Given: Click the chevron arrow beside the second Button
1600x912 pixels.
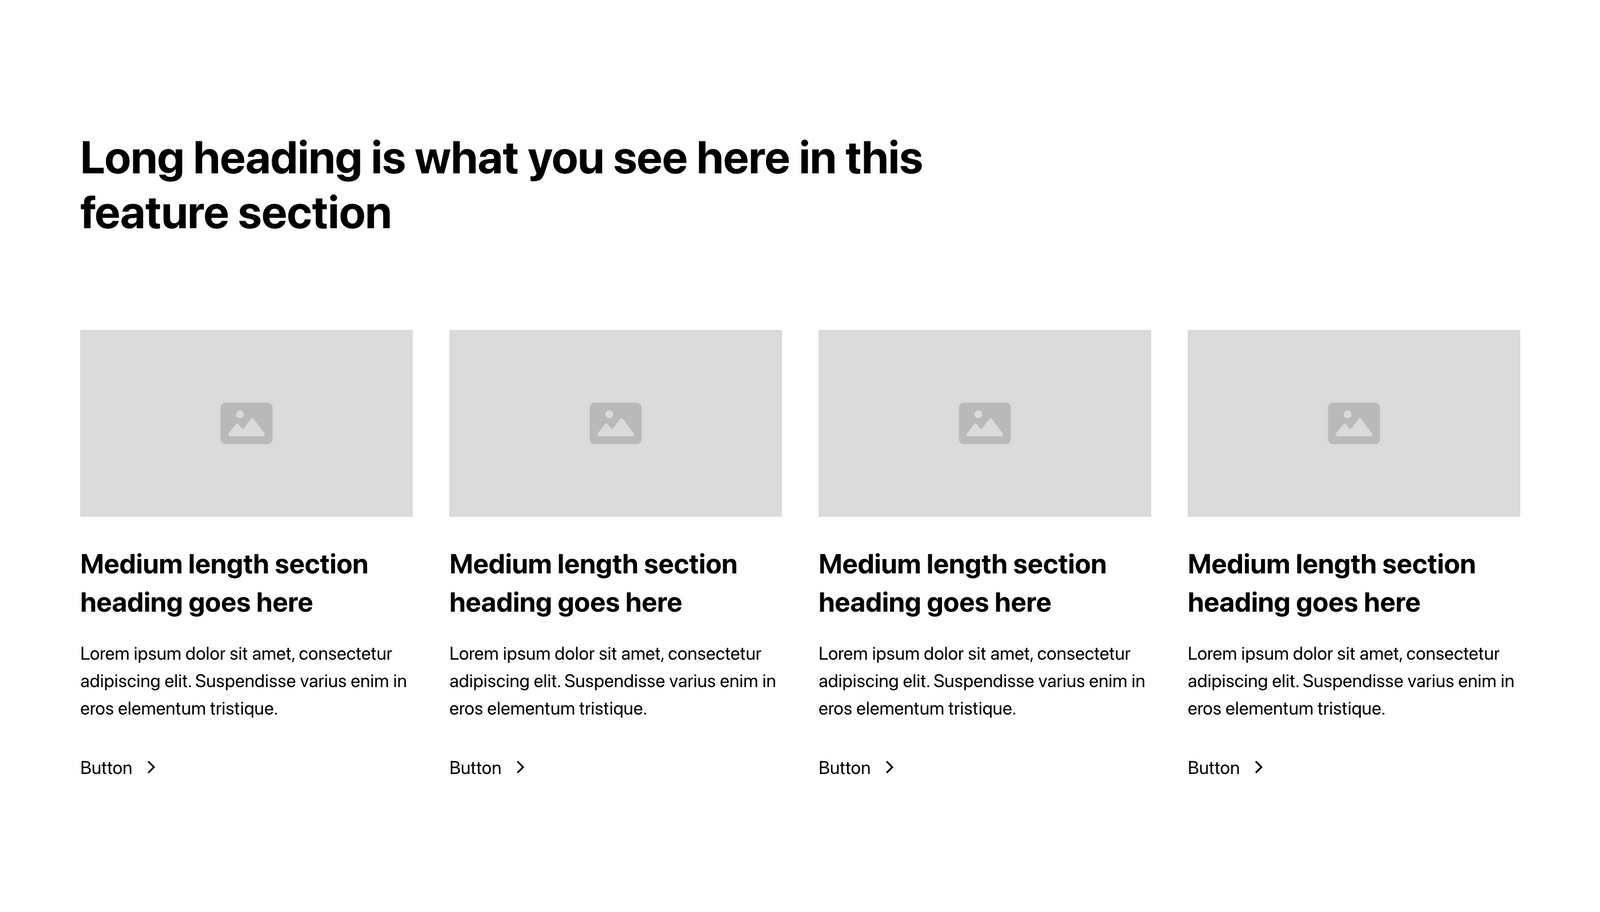Looking at the screenshot, I should 520,767.
